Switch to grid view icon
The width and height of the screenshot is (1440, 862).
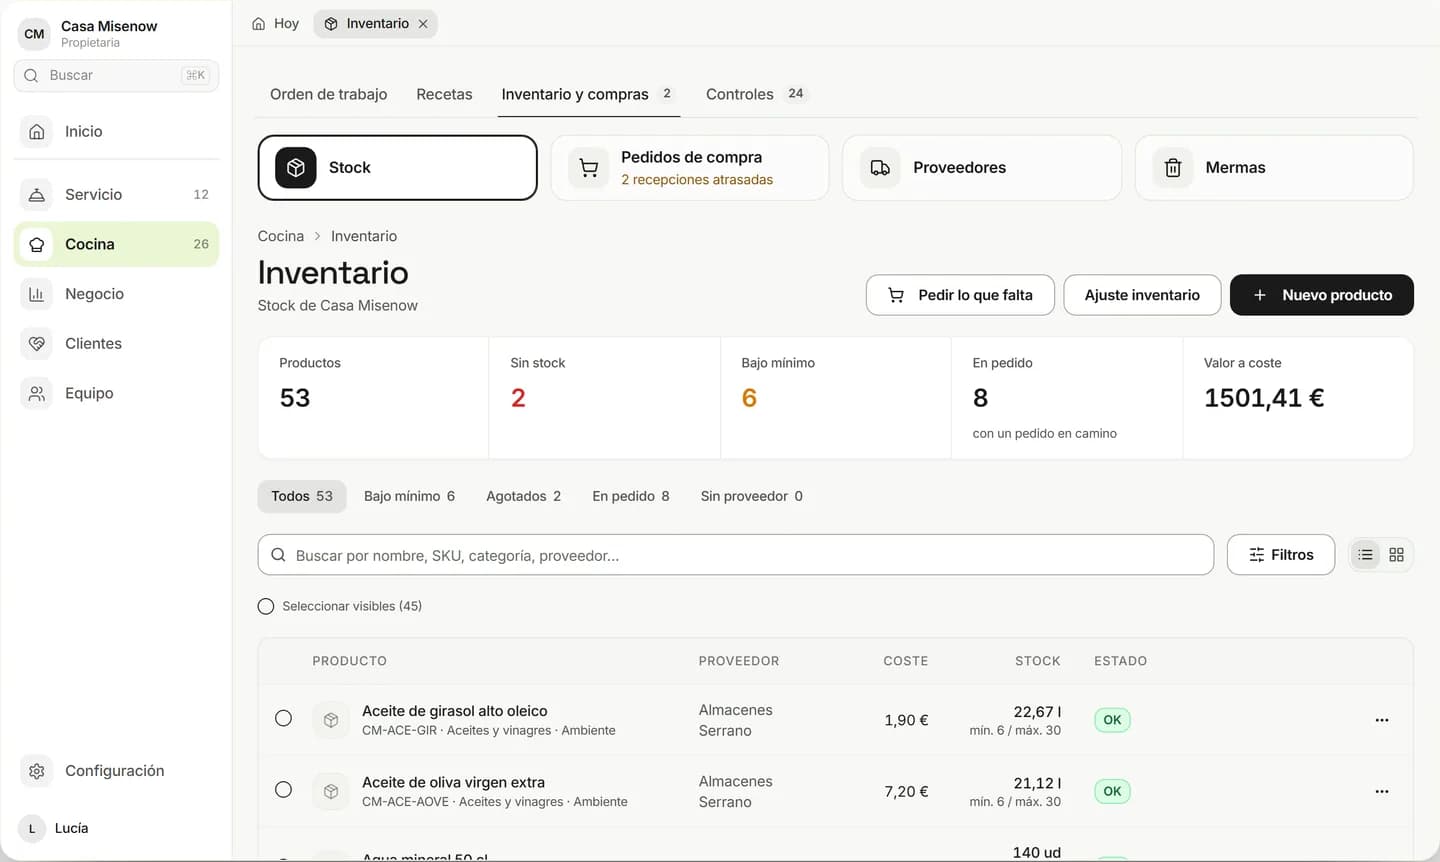tap(1397, 555)
